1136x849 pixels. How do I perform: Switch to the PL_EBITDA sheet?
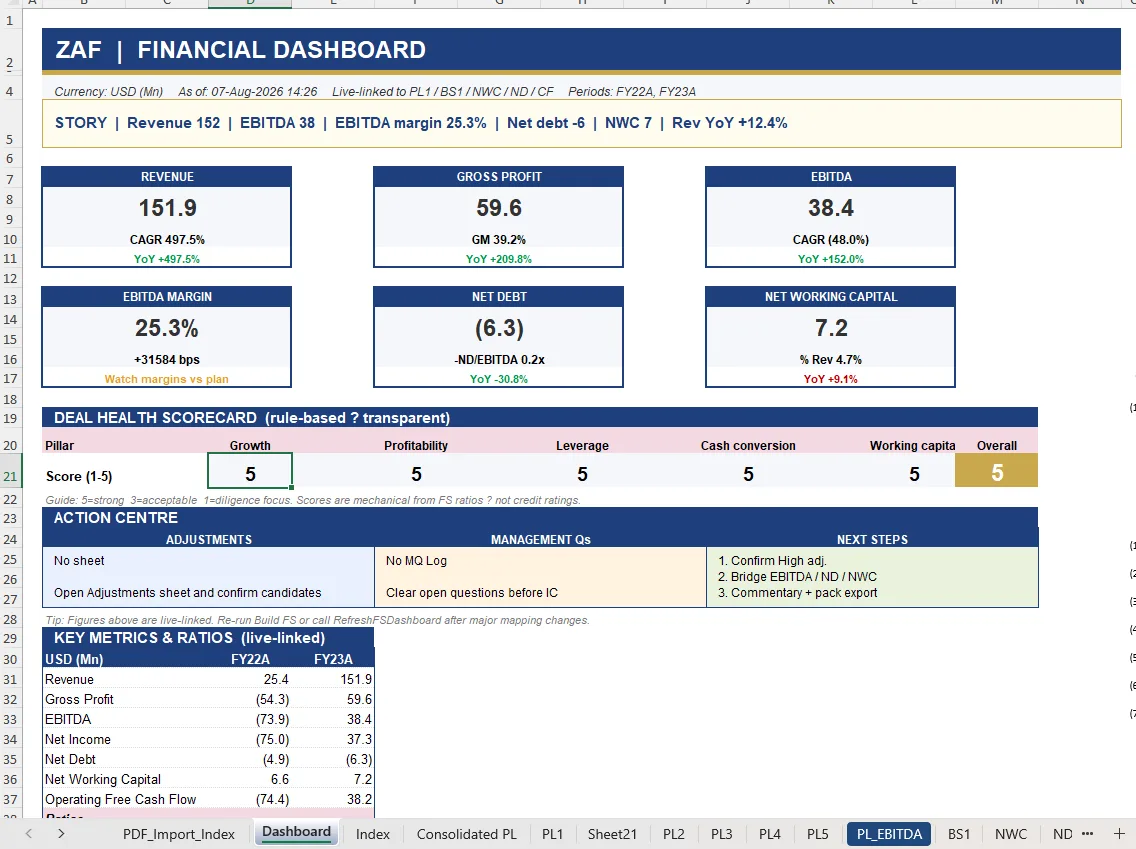point(889,834)
